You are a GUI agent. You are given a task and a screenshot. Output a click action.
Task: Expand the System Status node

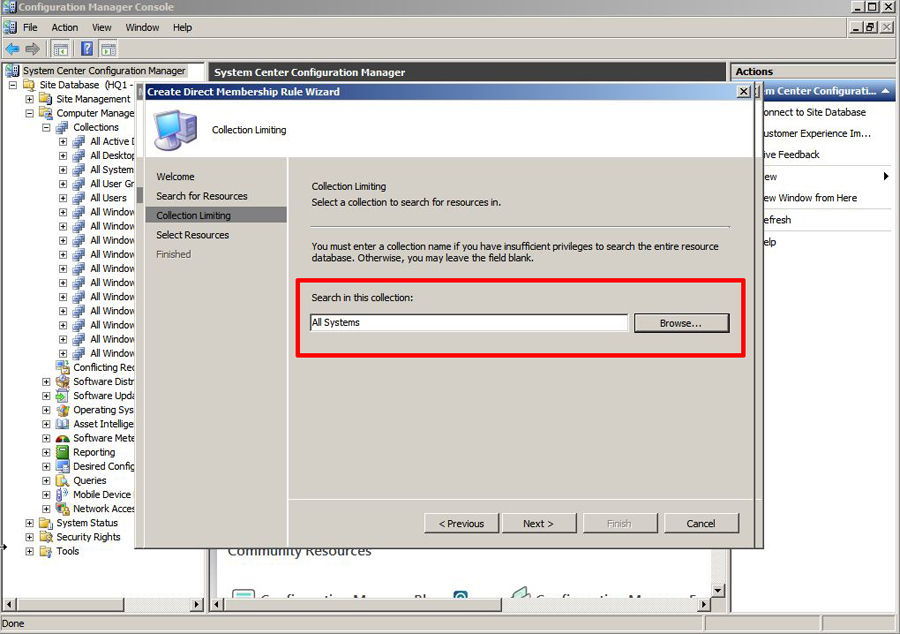29,523
